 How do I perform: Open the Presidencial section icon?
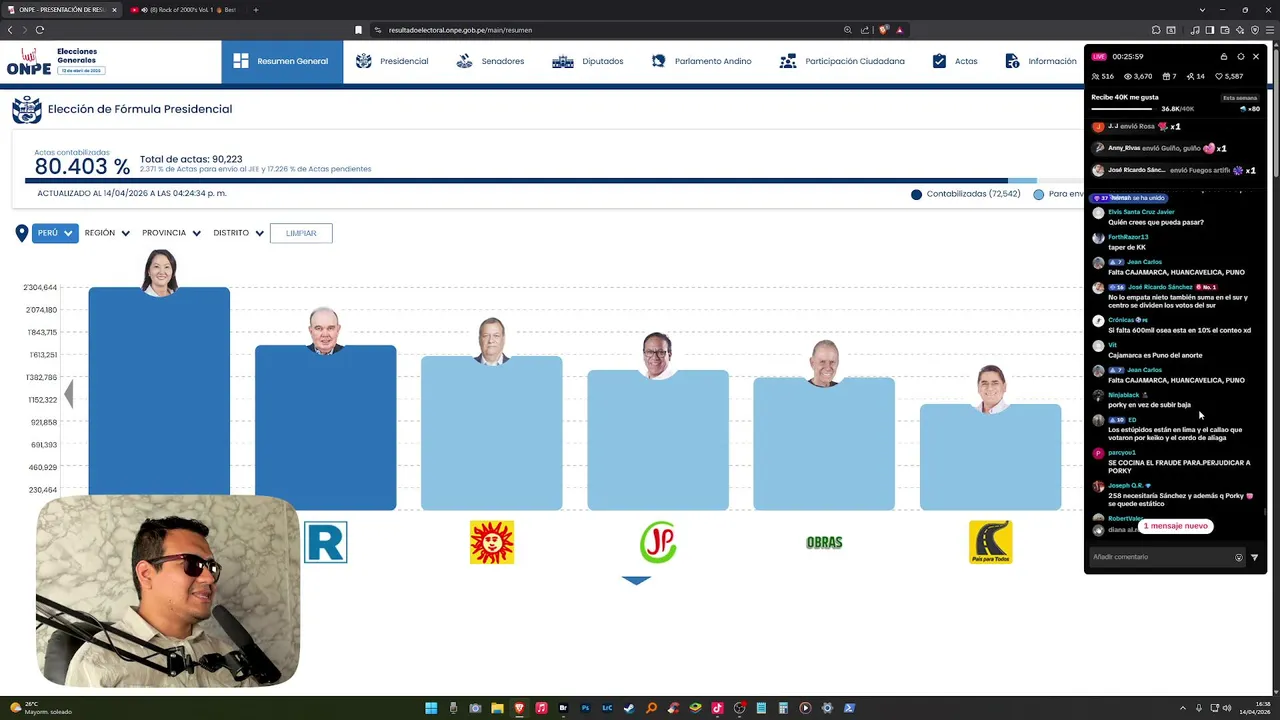tap(363, 61)
